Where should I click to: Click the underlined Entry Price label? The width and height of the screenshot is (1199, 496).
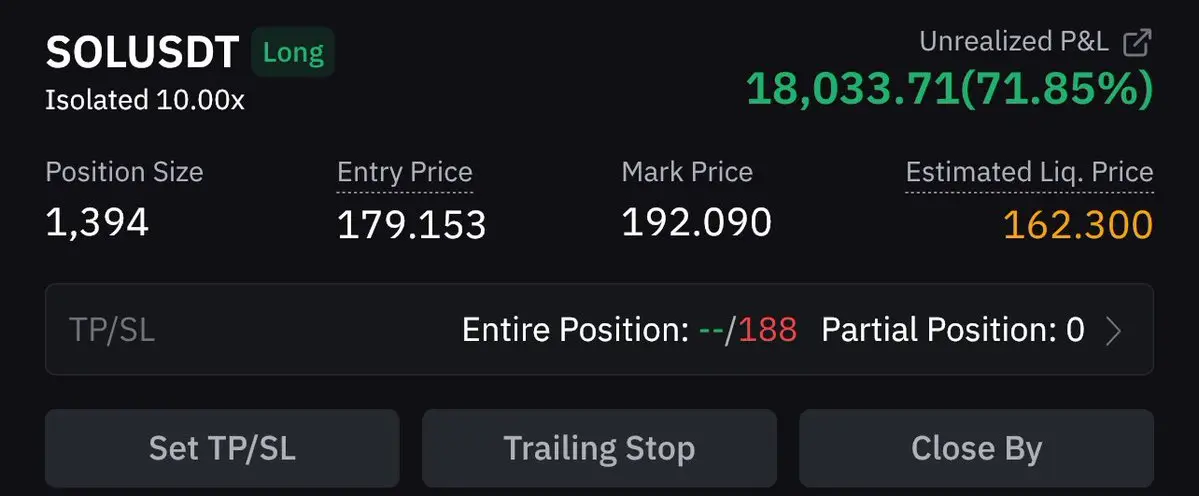pyautogui.click(x=405, y=172)
